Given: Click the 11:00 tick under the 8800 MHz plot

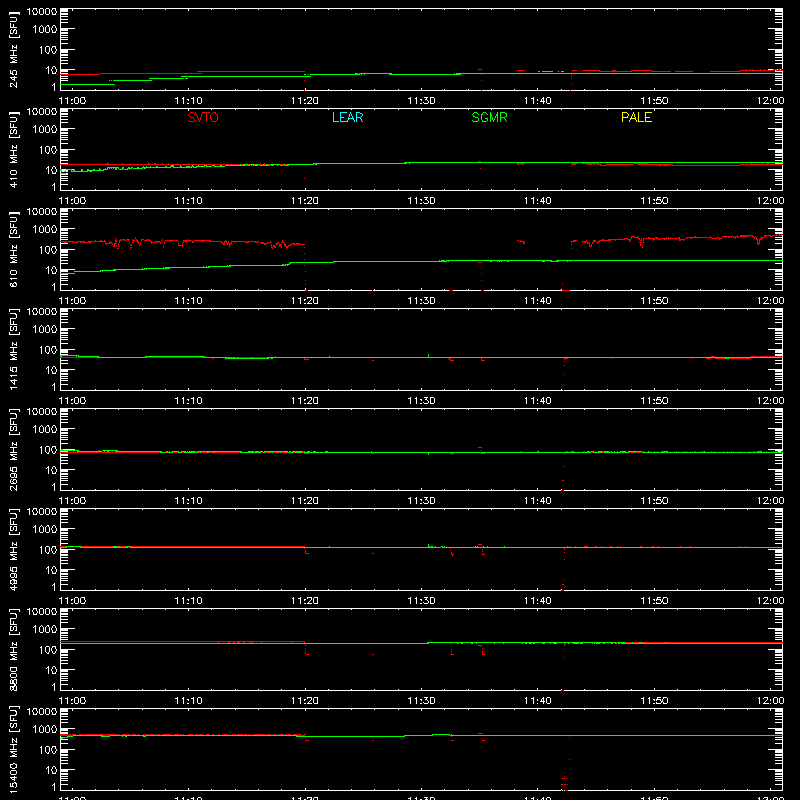Looking at the screenshot, I should tap(72, 701).
